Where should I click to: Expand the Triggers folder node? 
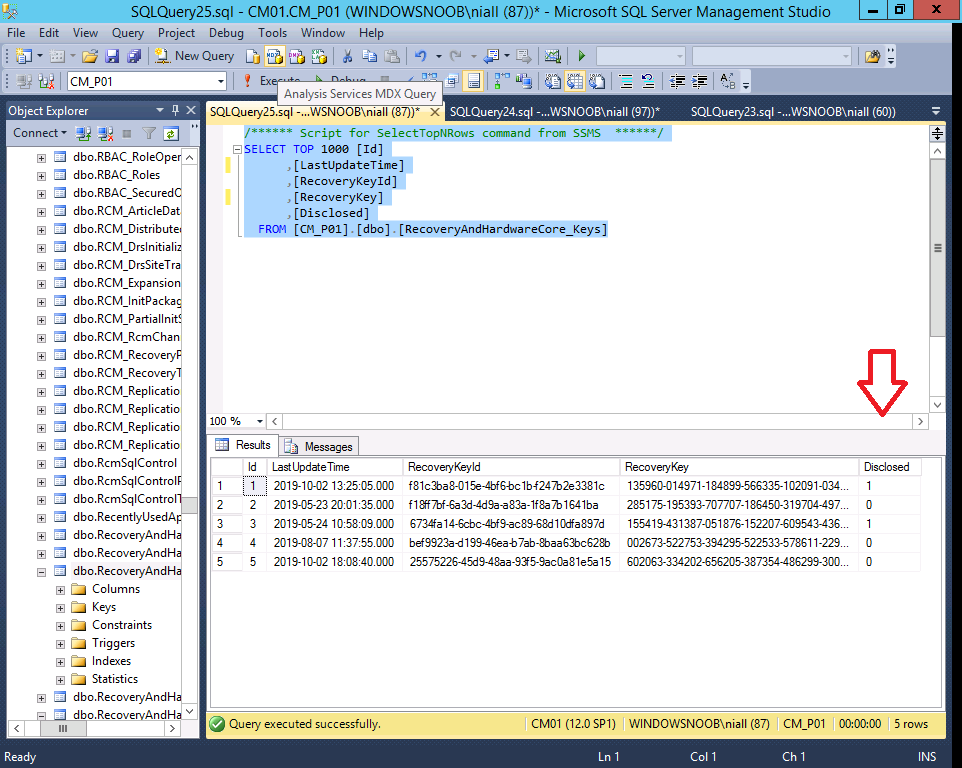point(60,645)
